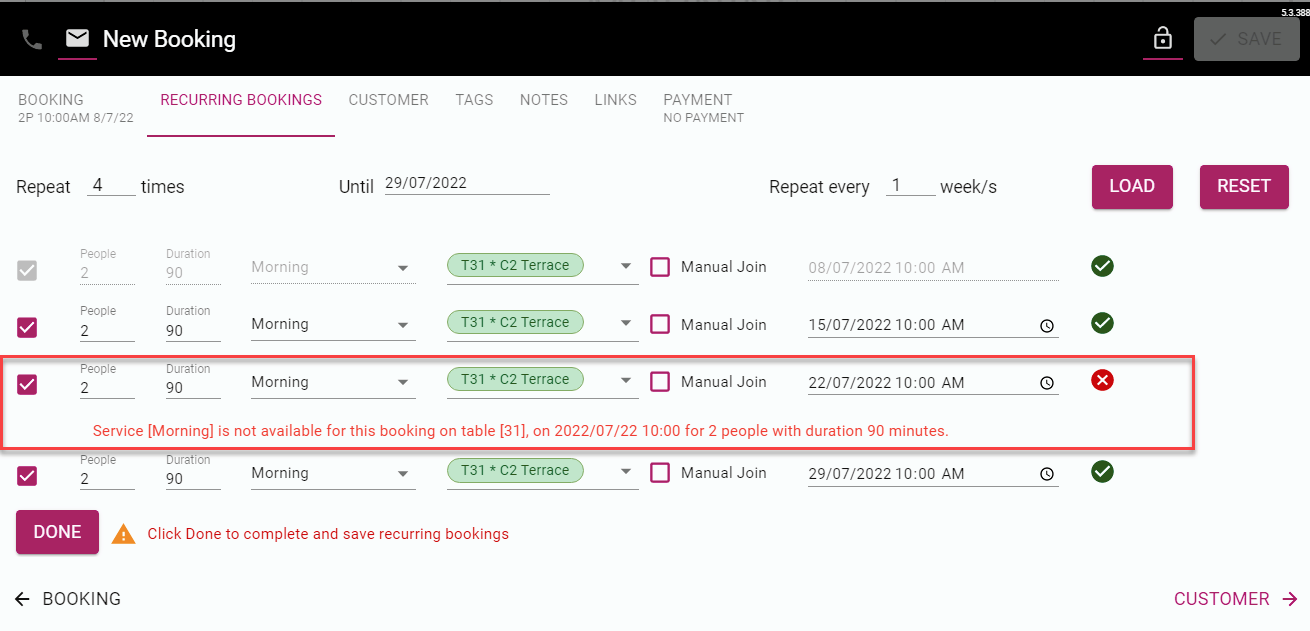Switch to the NOTES tab

tap(543, 99)
